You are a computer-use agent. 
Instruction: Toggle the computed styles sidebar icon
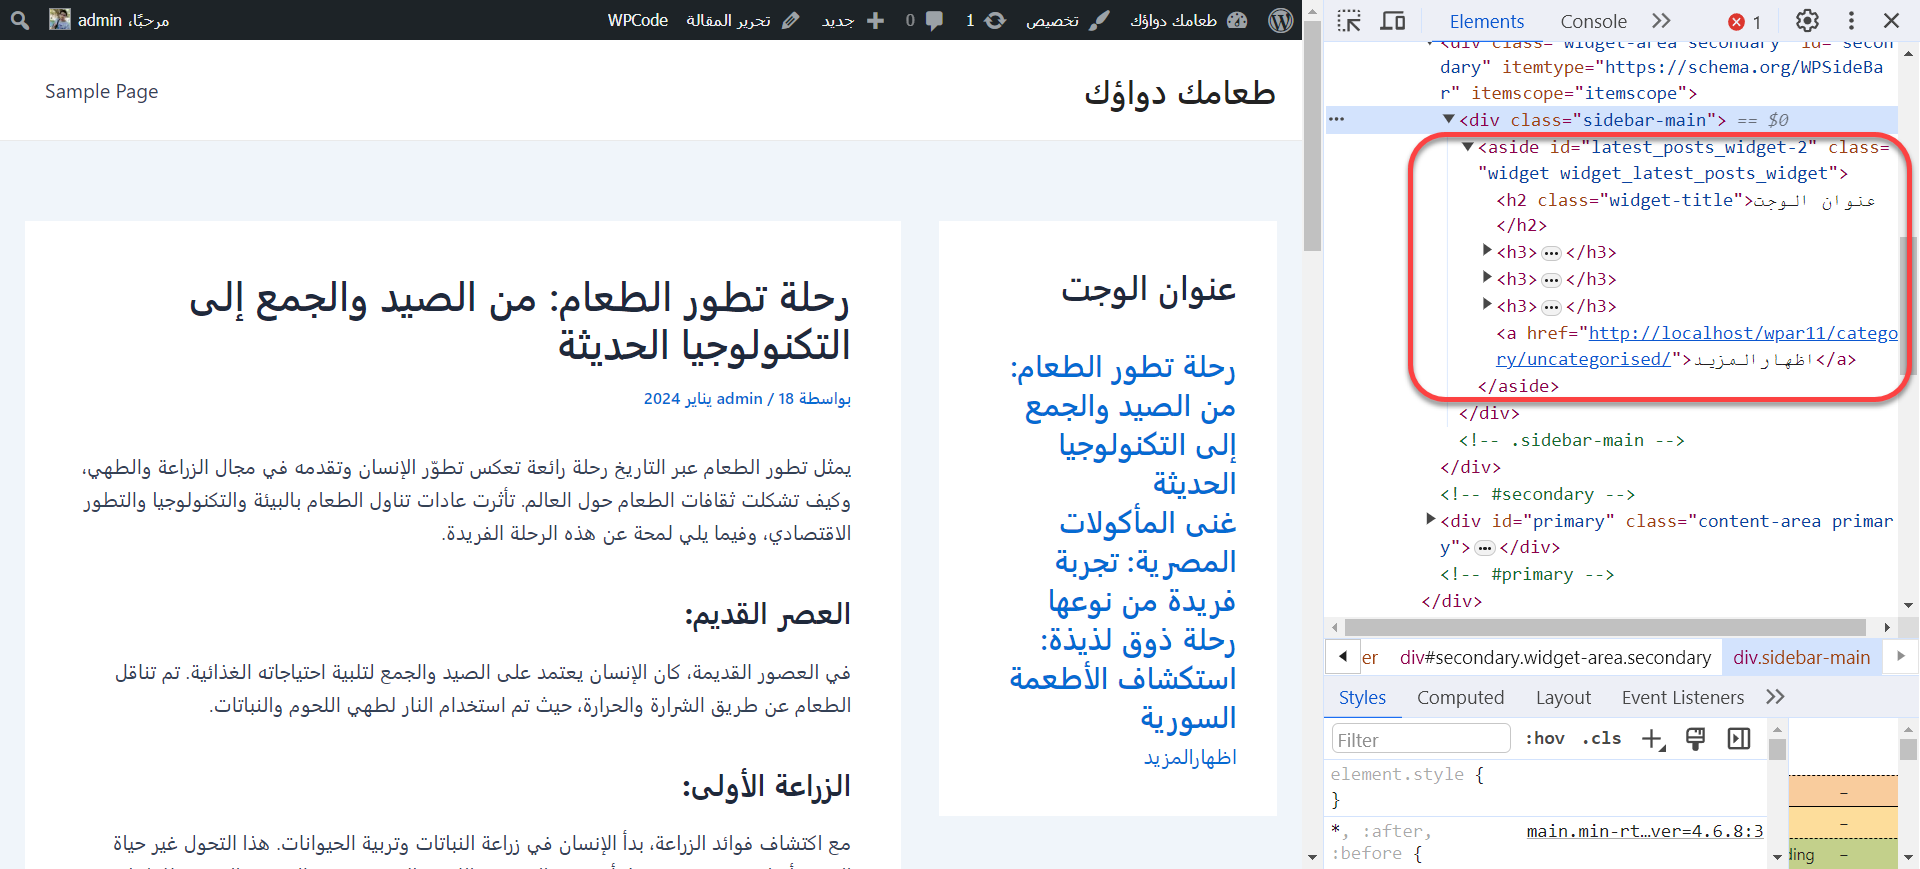click(1739, 739)
